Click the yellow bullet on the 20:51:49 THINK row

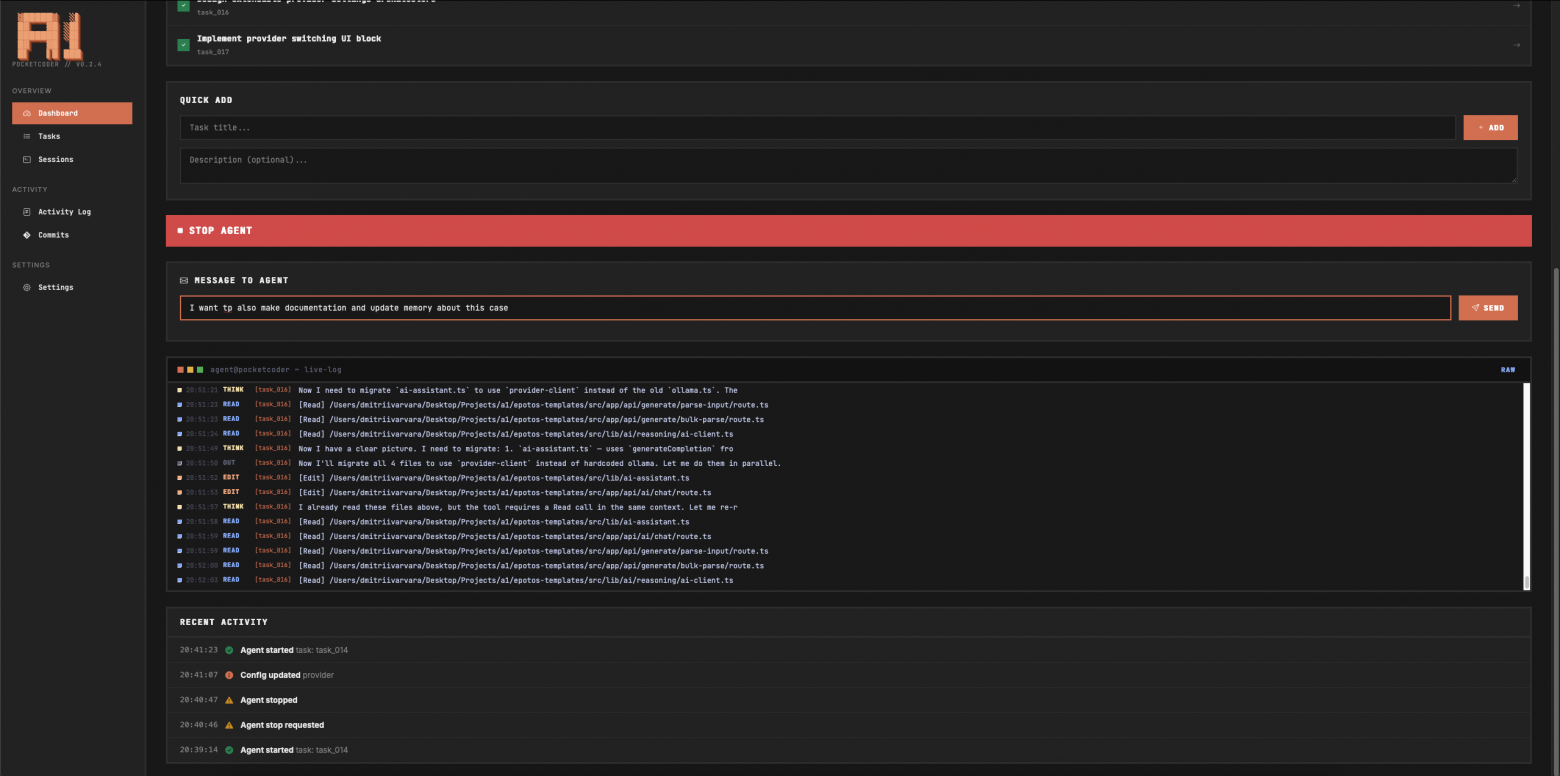click(x=179, y=449)
